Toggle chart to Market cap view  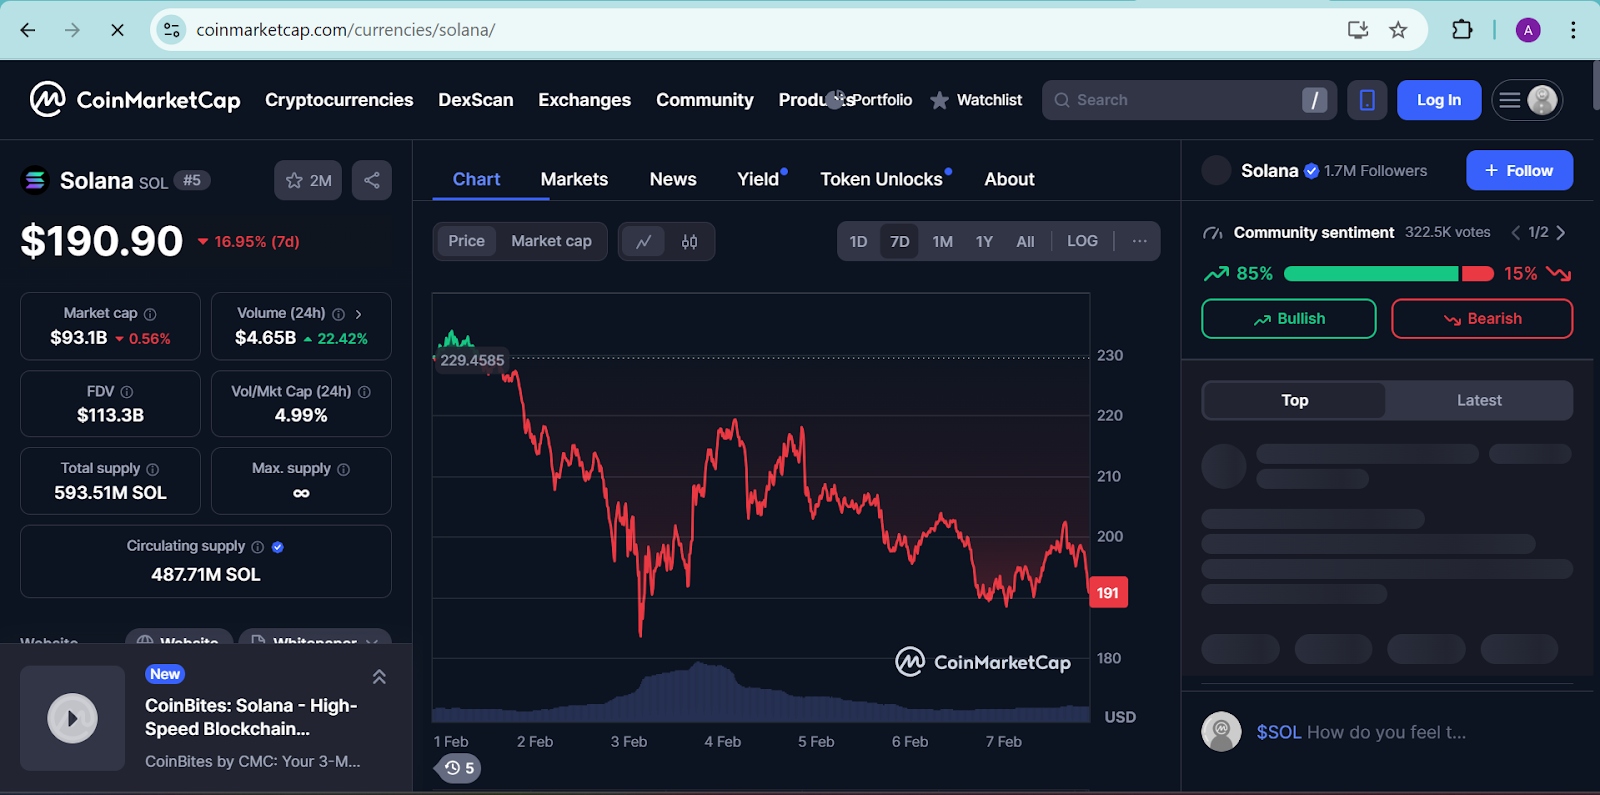tap(551, 241)
